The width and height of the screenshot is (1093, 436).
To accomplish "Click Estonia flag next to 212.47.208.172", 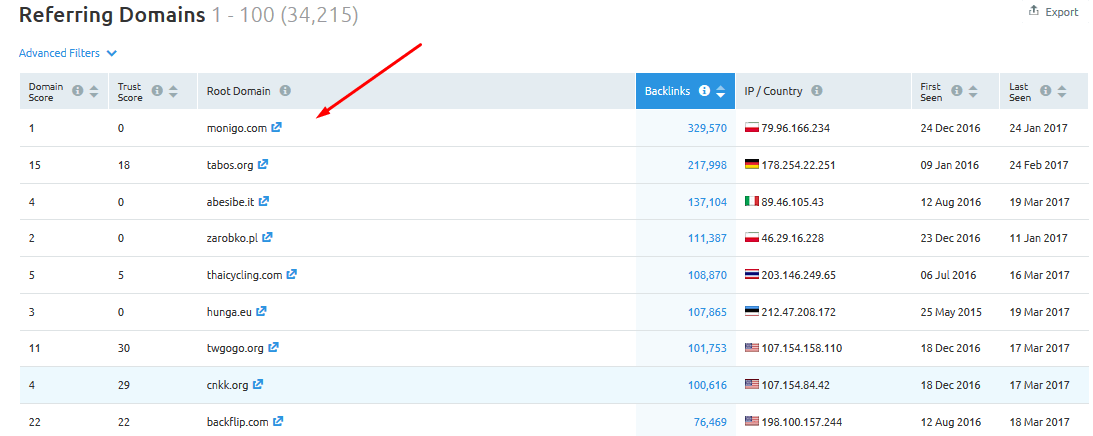I will coord(751,312).
